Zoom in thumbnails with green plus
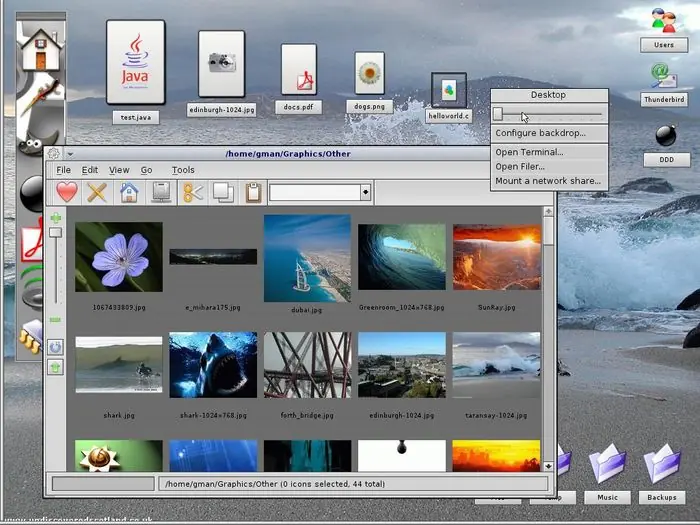The width and height of the screenshot is (700, 525). tap(56, 217)
